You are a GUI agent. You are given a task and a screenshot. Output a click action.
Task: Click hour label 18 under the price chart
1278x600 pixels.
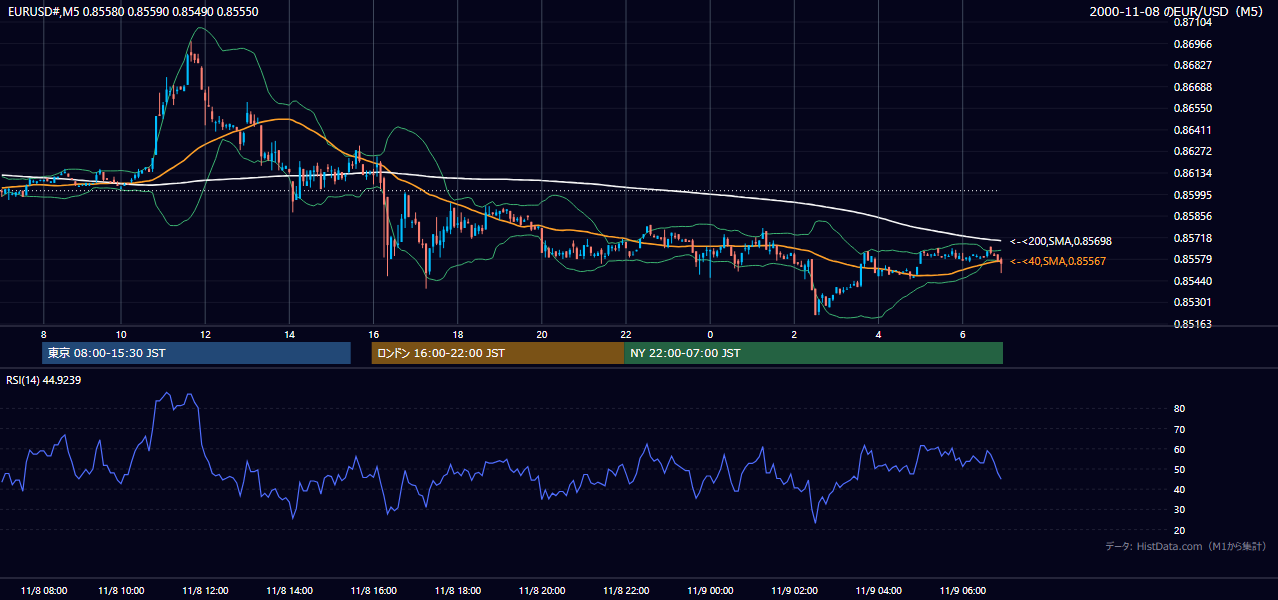pyautogui.click(x=457, y=334)
